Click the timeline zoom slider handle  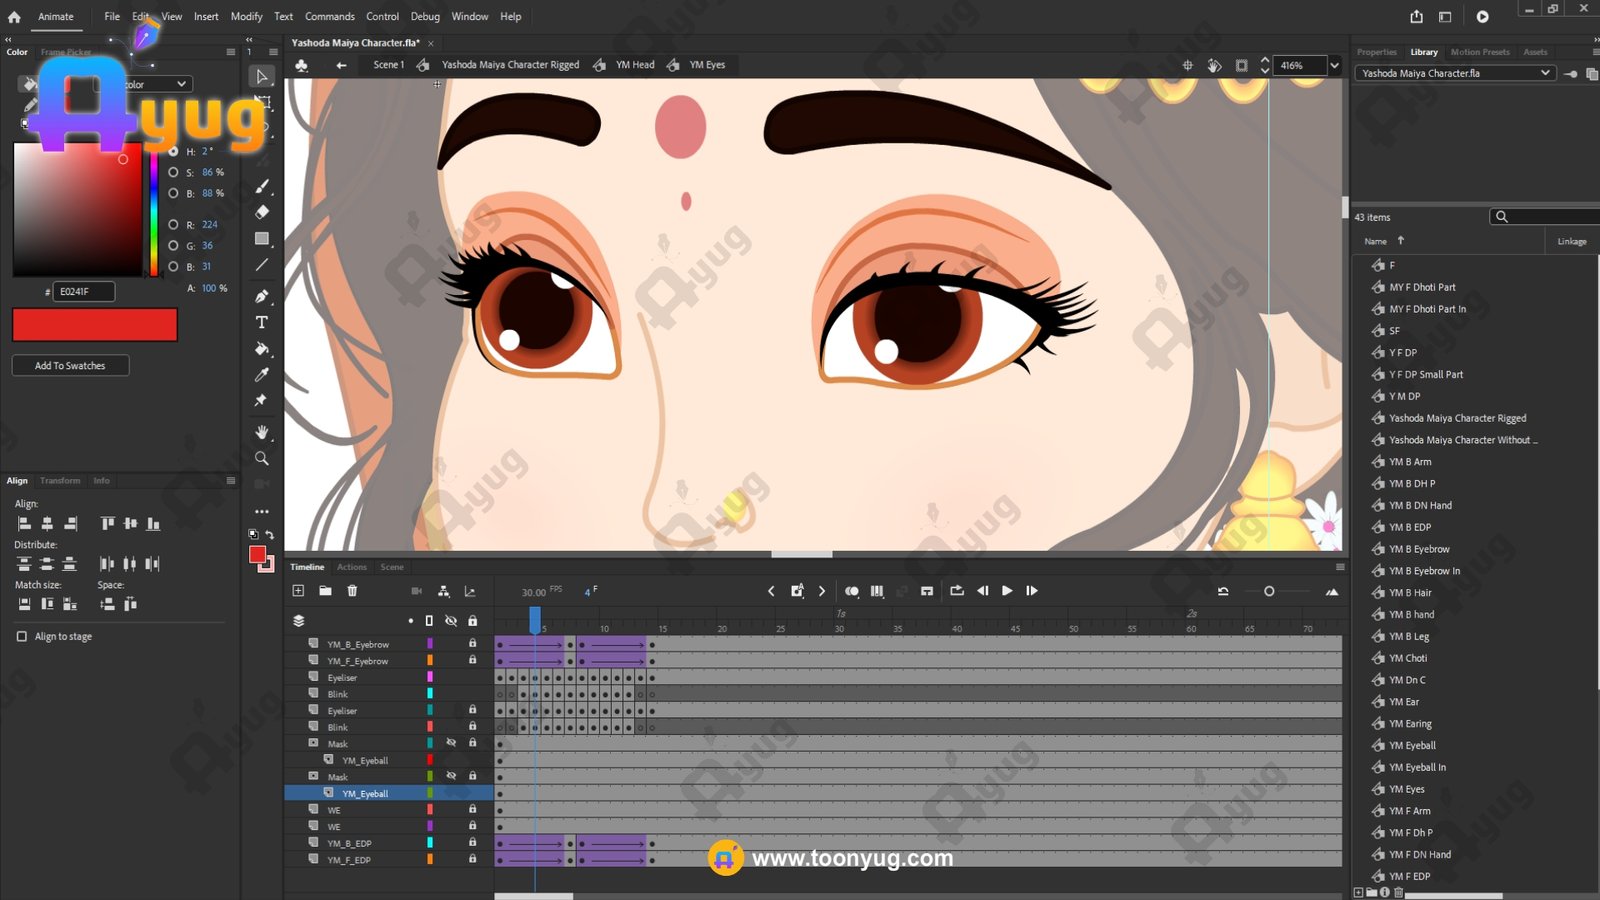[1269, 591]
